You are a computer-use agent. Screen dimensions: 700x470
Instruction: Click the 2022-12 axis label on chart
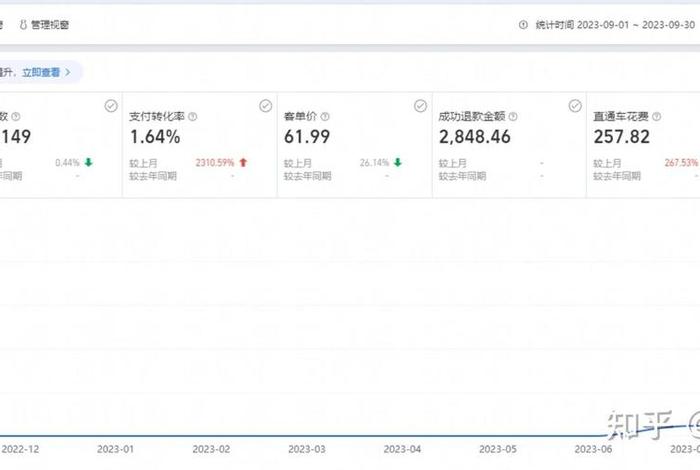click(x=20, y=449)
